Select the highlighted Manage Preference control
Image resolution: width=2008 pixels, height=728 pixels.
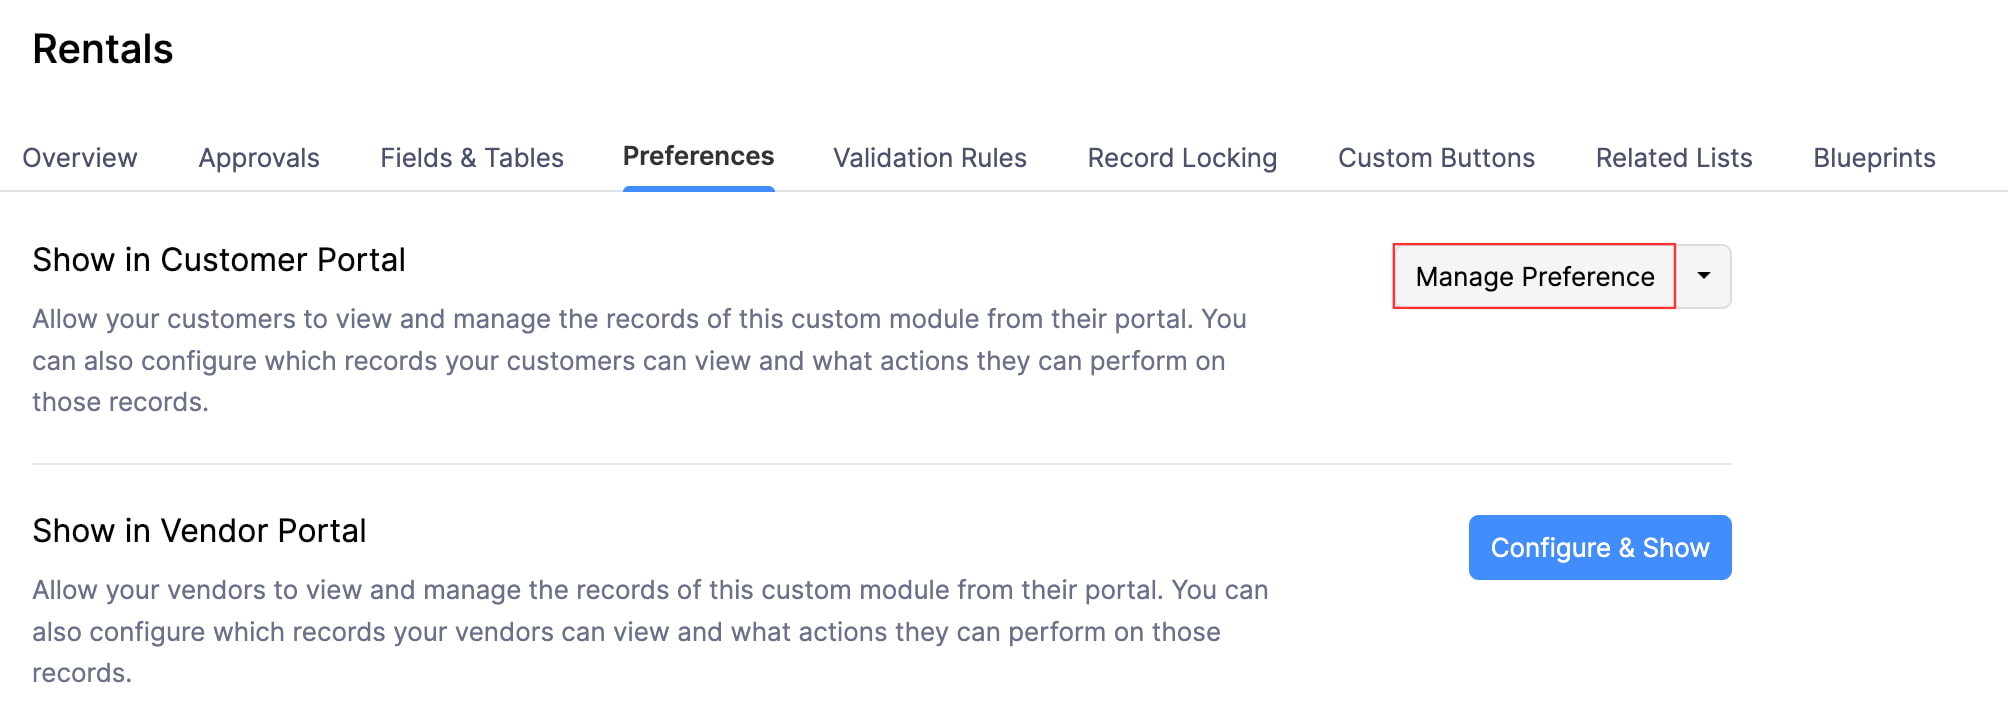point(1533,277)
